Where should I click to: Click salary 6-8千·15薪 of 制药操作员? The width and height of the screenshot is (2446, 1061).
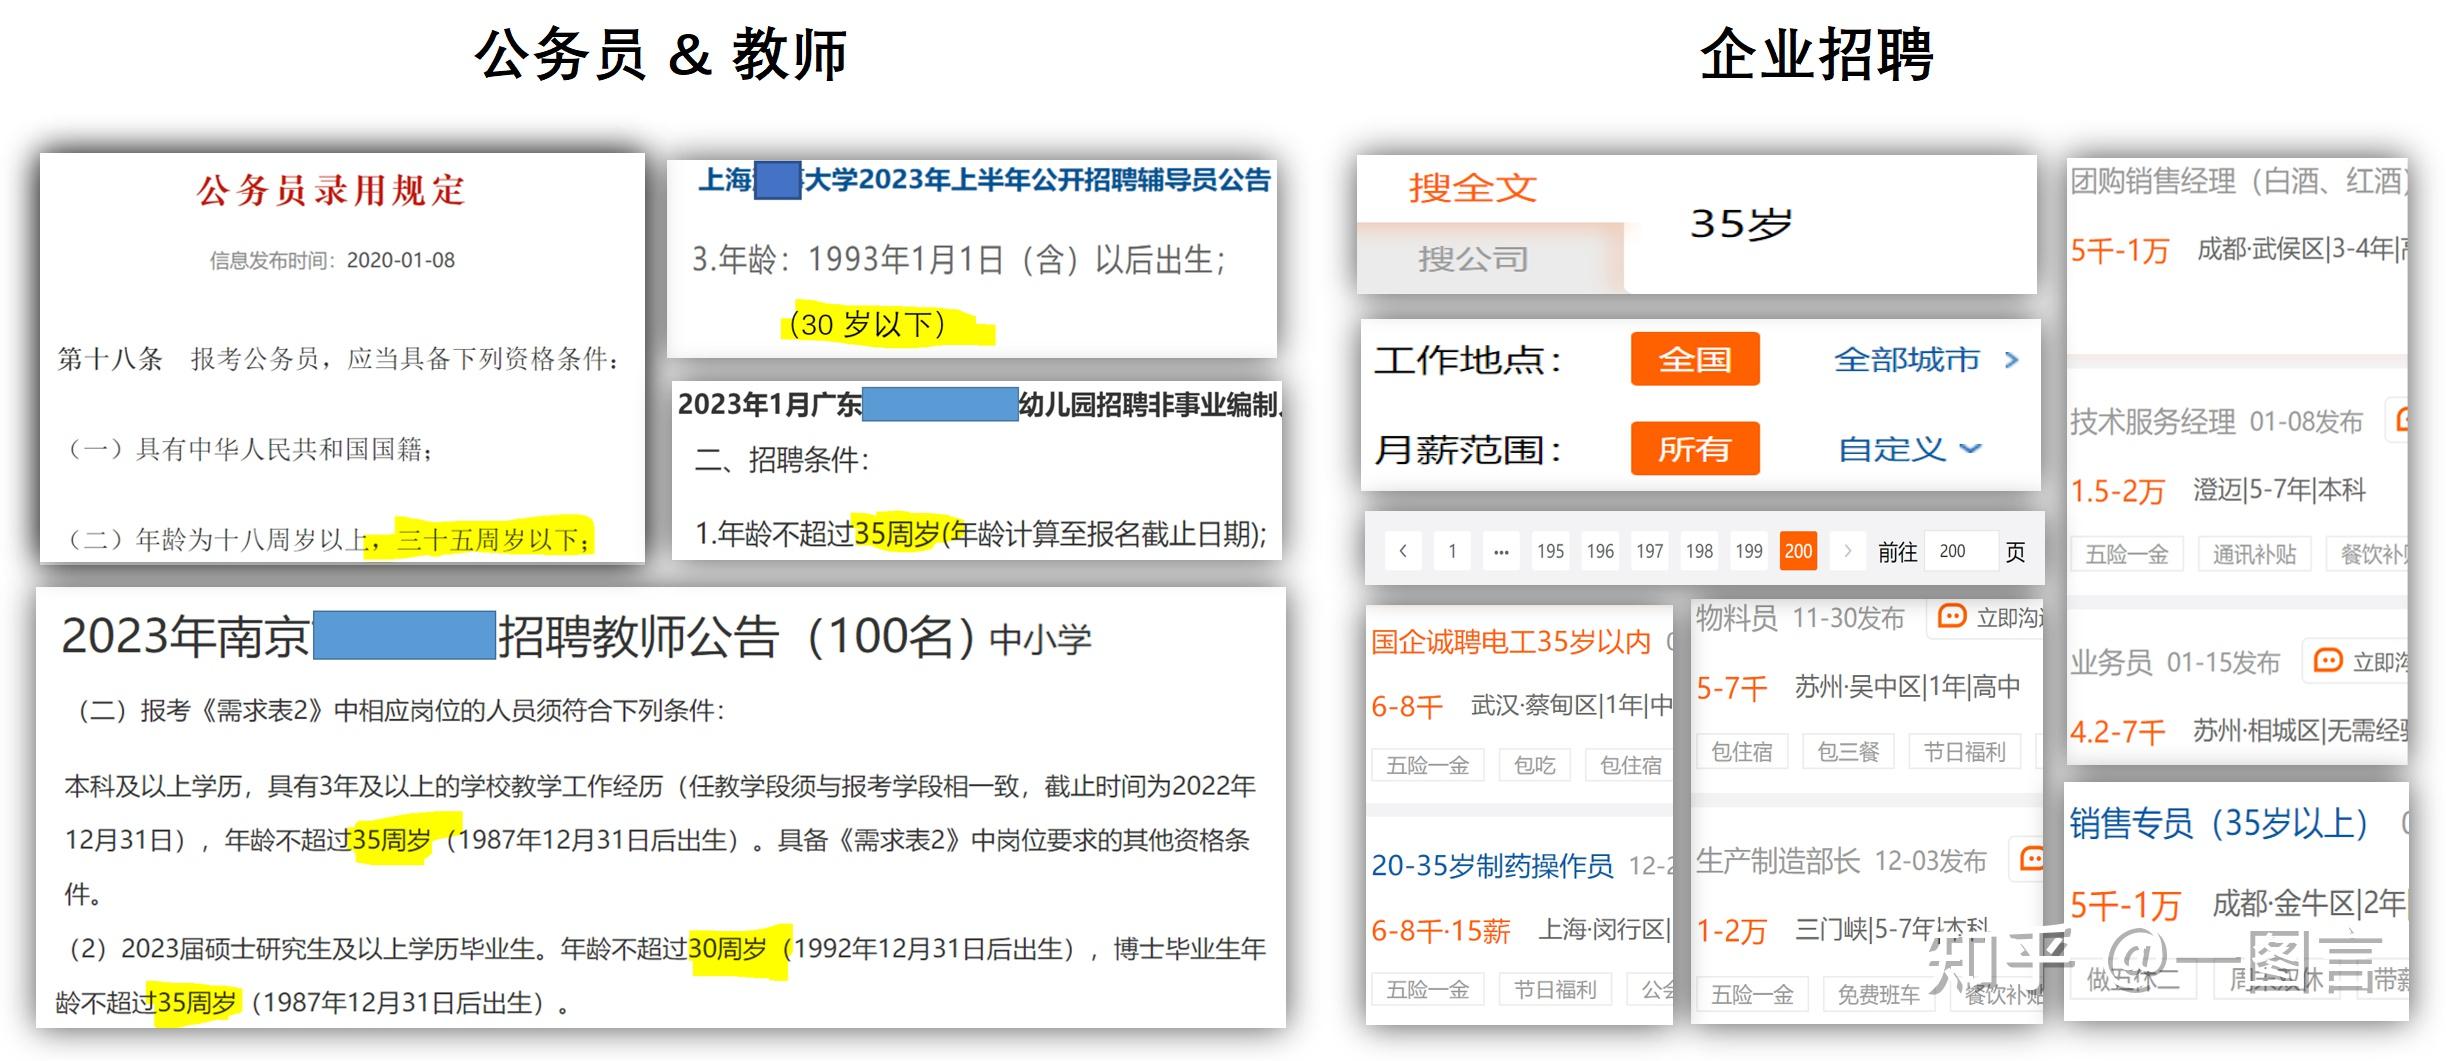click(x=1440, y=931)
